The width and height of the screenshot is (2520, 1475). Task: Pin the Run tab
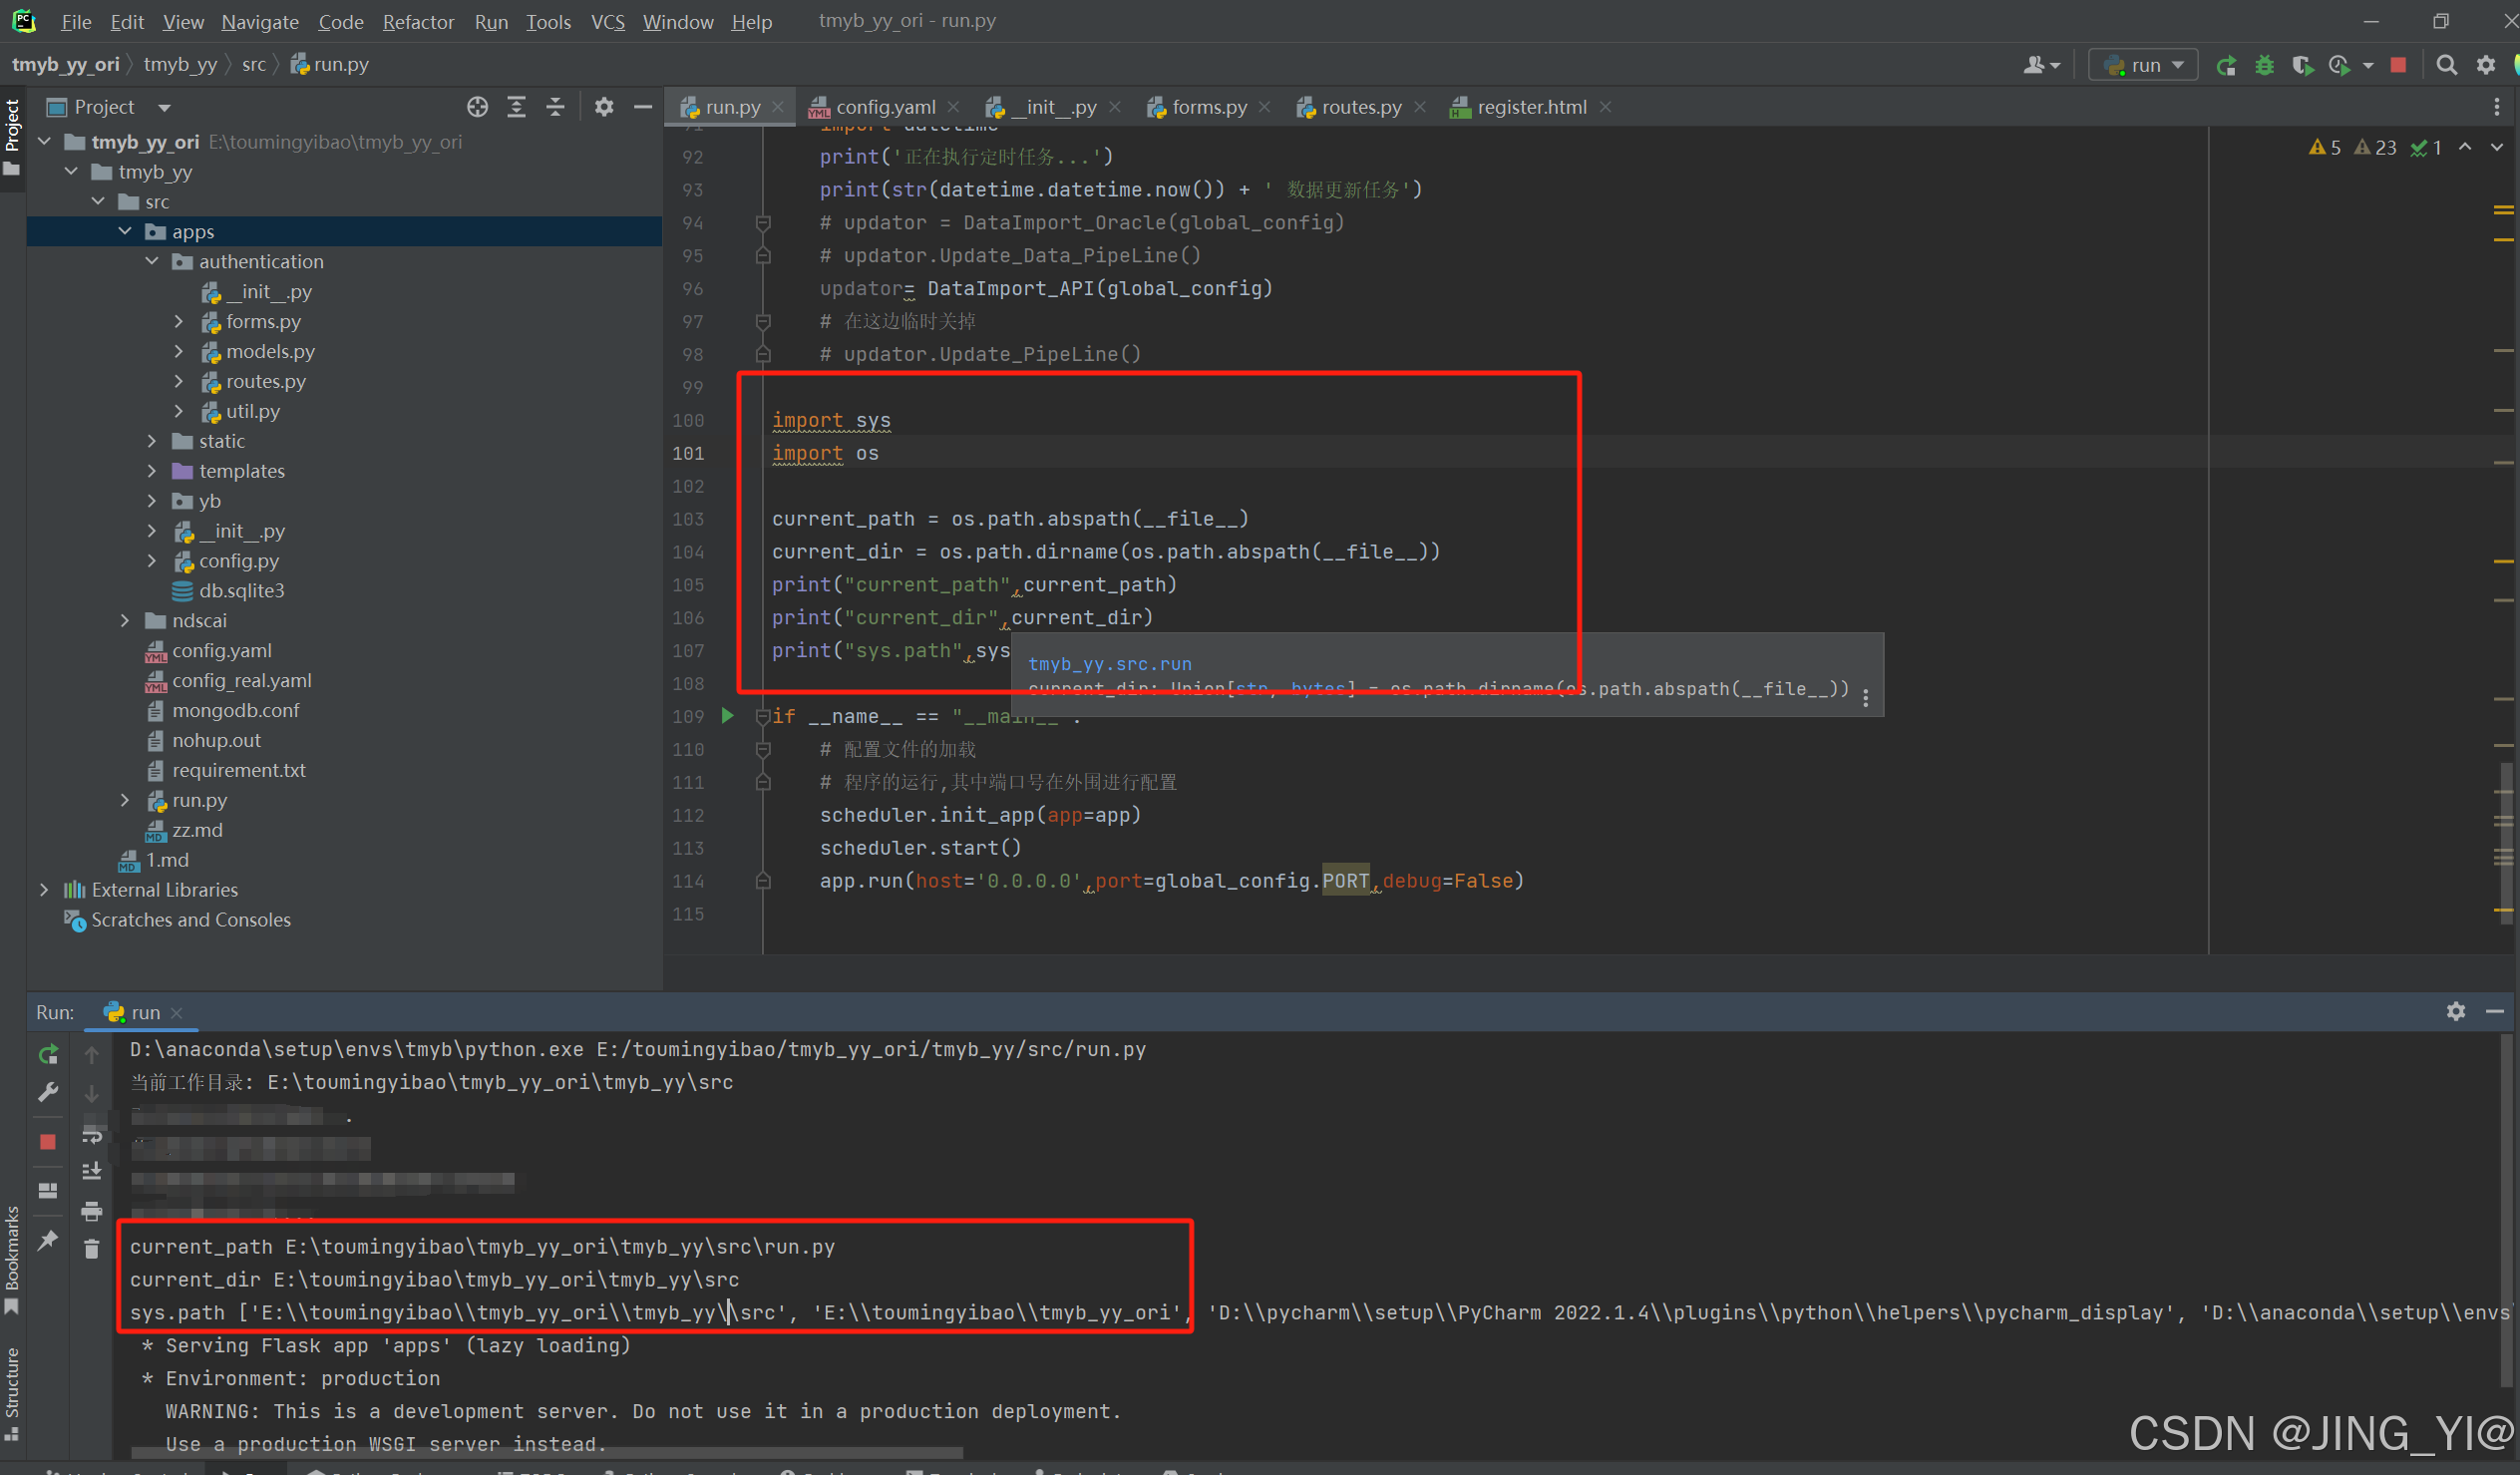click(48, 1241)
